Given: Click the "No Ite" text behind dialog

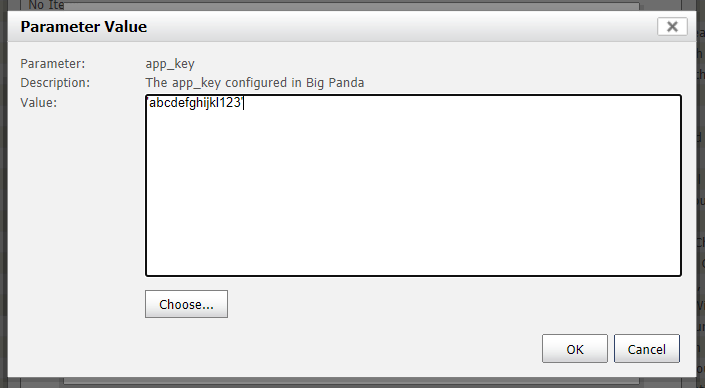Looking at the screenshot, I should coord(46,5).
